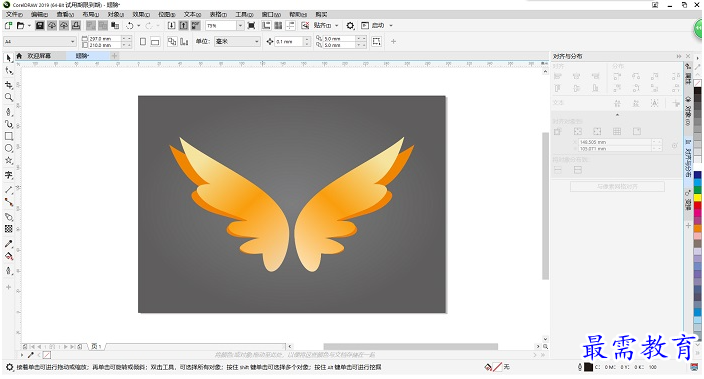Click the Full-screen preview icon
The image size is (704, 379).
pos(251,26)
